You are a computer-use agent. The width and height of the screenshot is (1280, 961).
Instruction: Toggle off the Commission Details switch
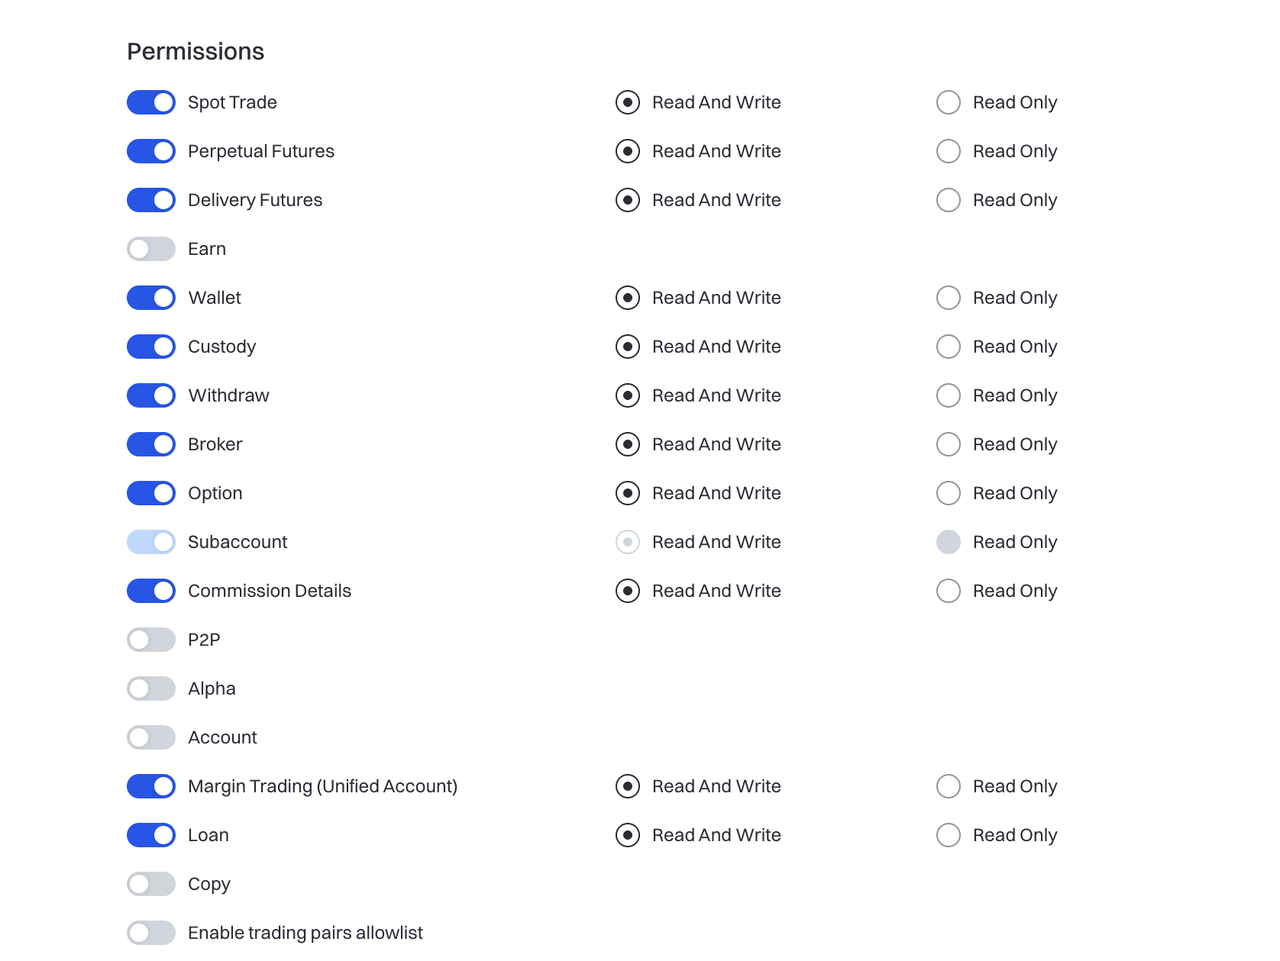[151, 591]
